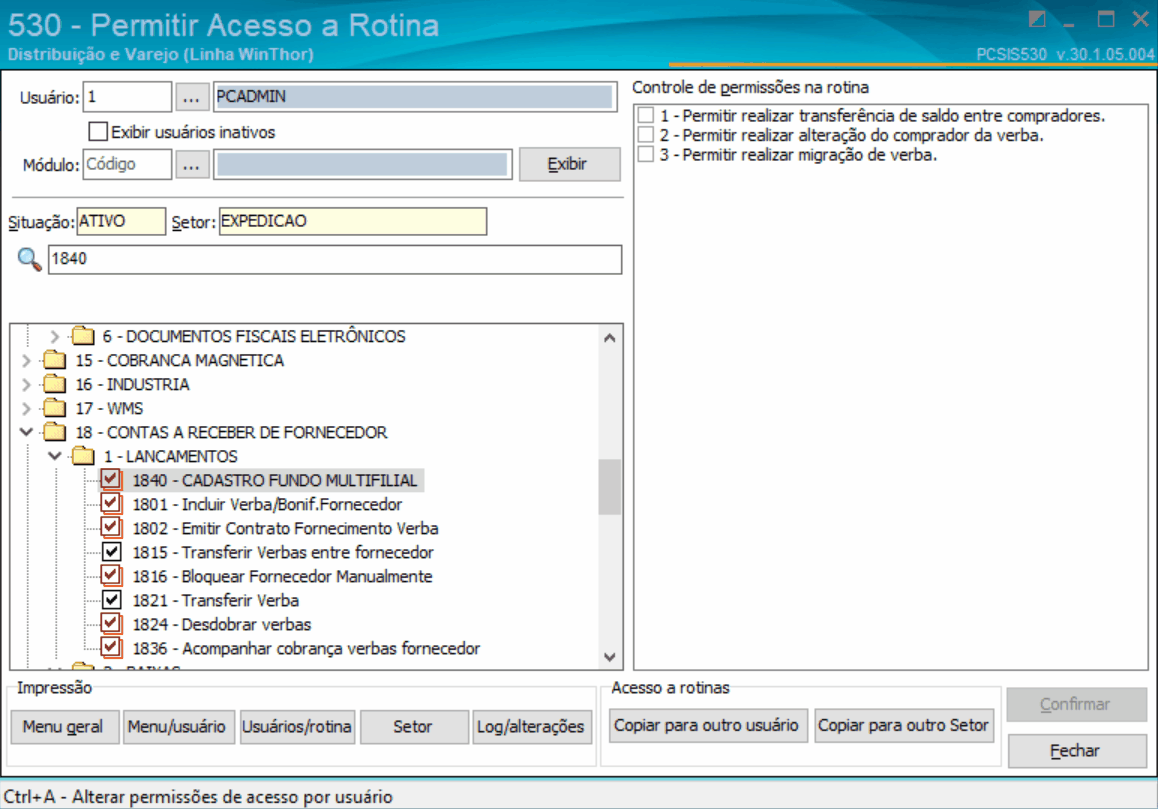Click folder icon of 16 - INDUSTRIA

click(55, 384)
